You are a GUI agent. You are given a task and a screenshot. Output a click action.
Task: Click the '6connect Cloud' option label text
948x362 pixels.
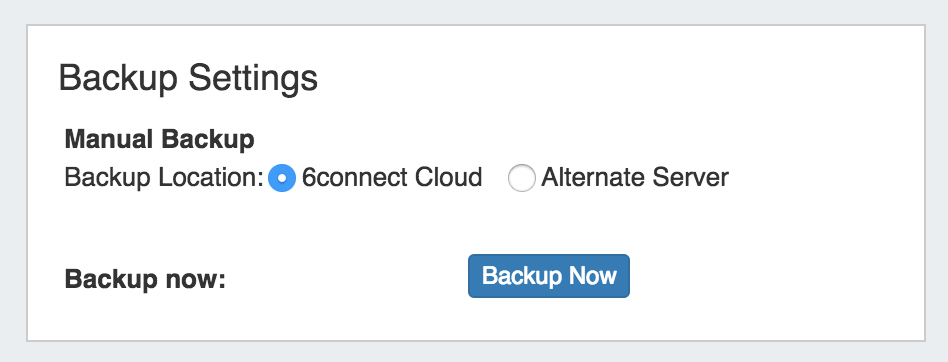point(392,178)
